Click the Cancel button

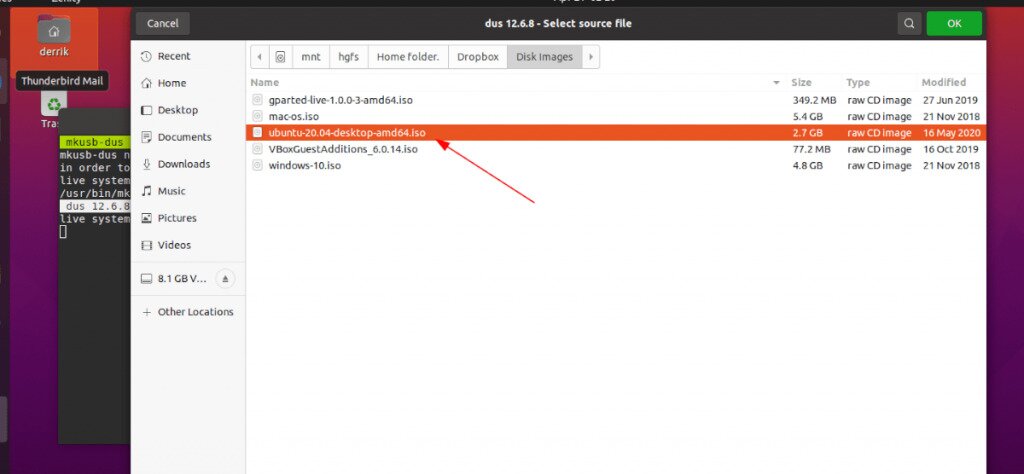click(x=163, y=24)
